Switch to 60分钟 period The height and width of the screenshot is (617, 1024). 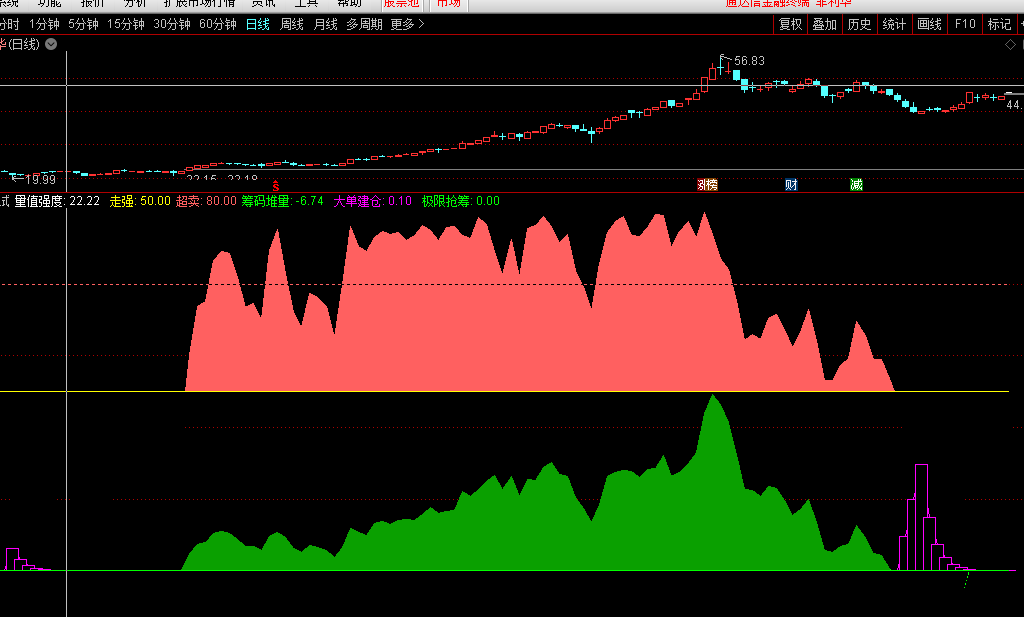[x=217, y=24]
